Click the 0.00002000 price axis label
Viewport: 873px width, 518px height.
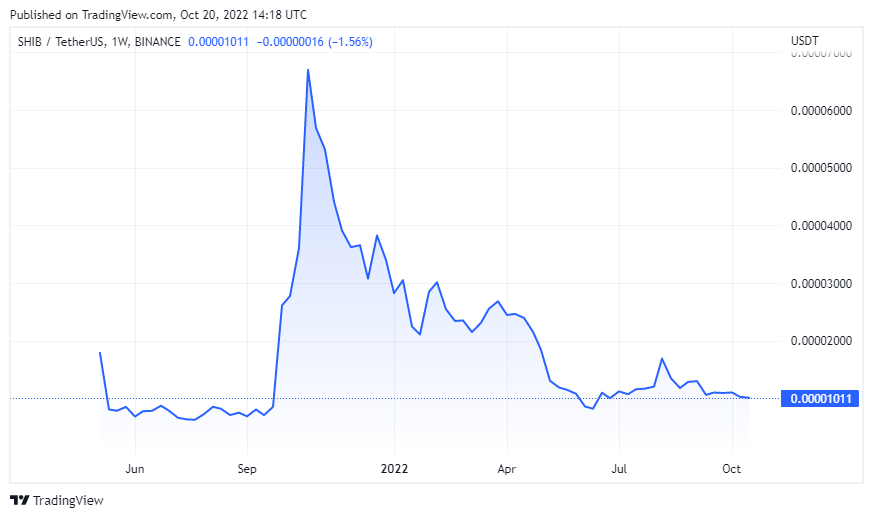coord(820,341)
